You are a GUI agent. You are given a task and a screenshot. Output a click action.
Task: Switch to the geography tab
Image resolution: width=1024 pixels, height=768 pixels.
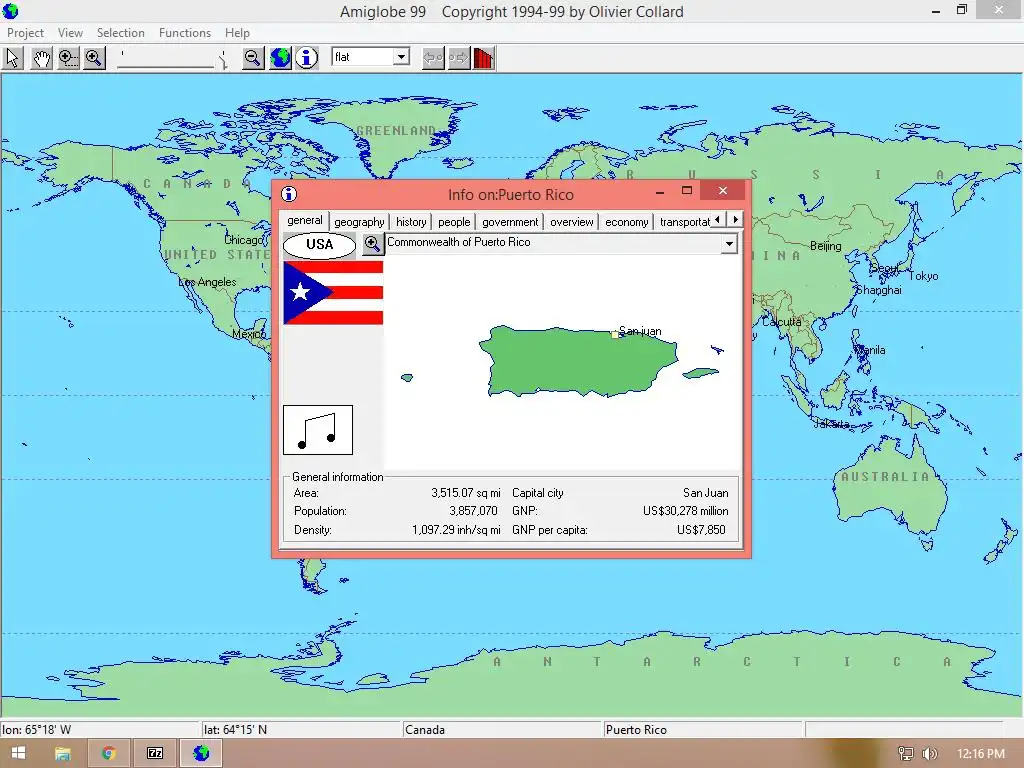[x=359, y=222]
